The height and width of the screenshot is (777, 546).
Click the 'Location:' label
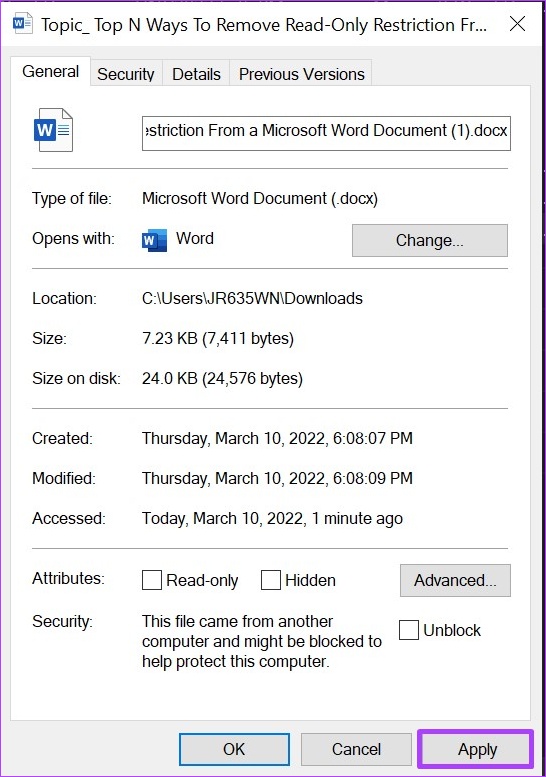coord(64,298)
